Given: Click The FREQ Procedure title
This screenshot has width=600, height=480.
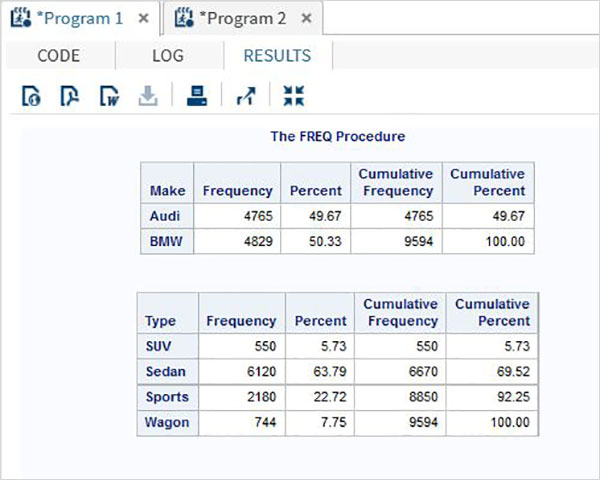Looking at the screenshot, I should point(338,136).
